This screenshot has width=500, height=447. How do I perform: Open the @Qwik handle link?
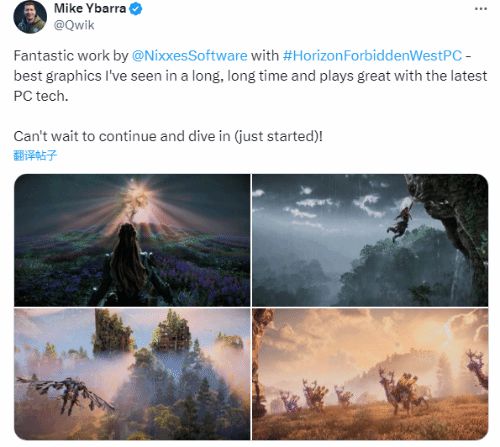(74, 25)
